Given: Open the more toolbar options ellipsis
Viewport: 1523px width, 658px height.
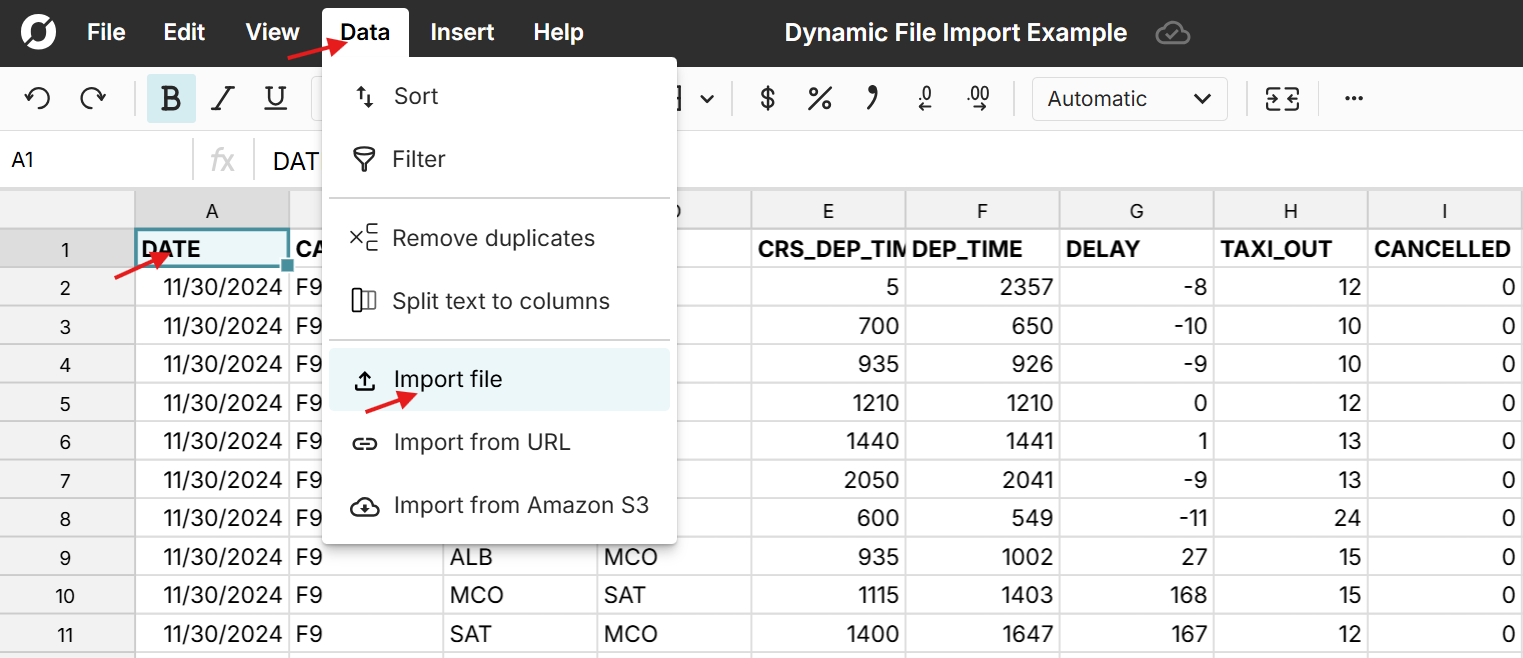Looking at the screenshot, I should click(1354, 98).
